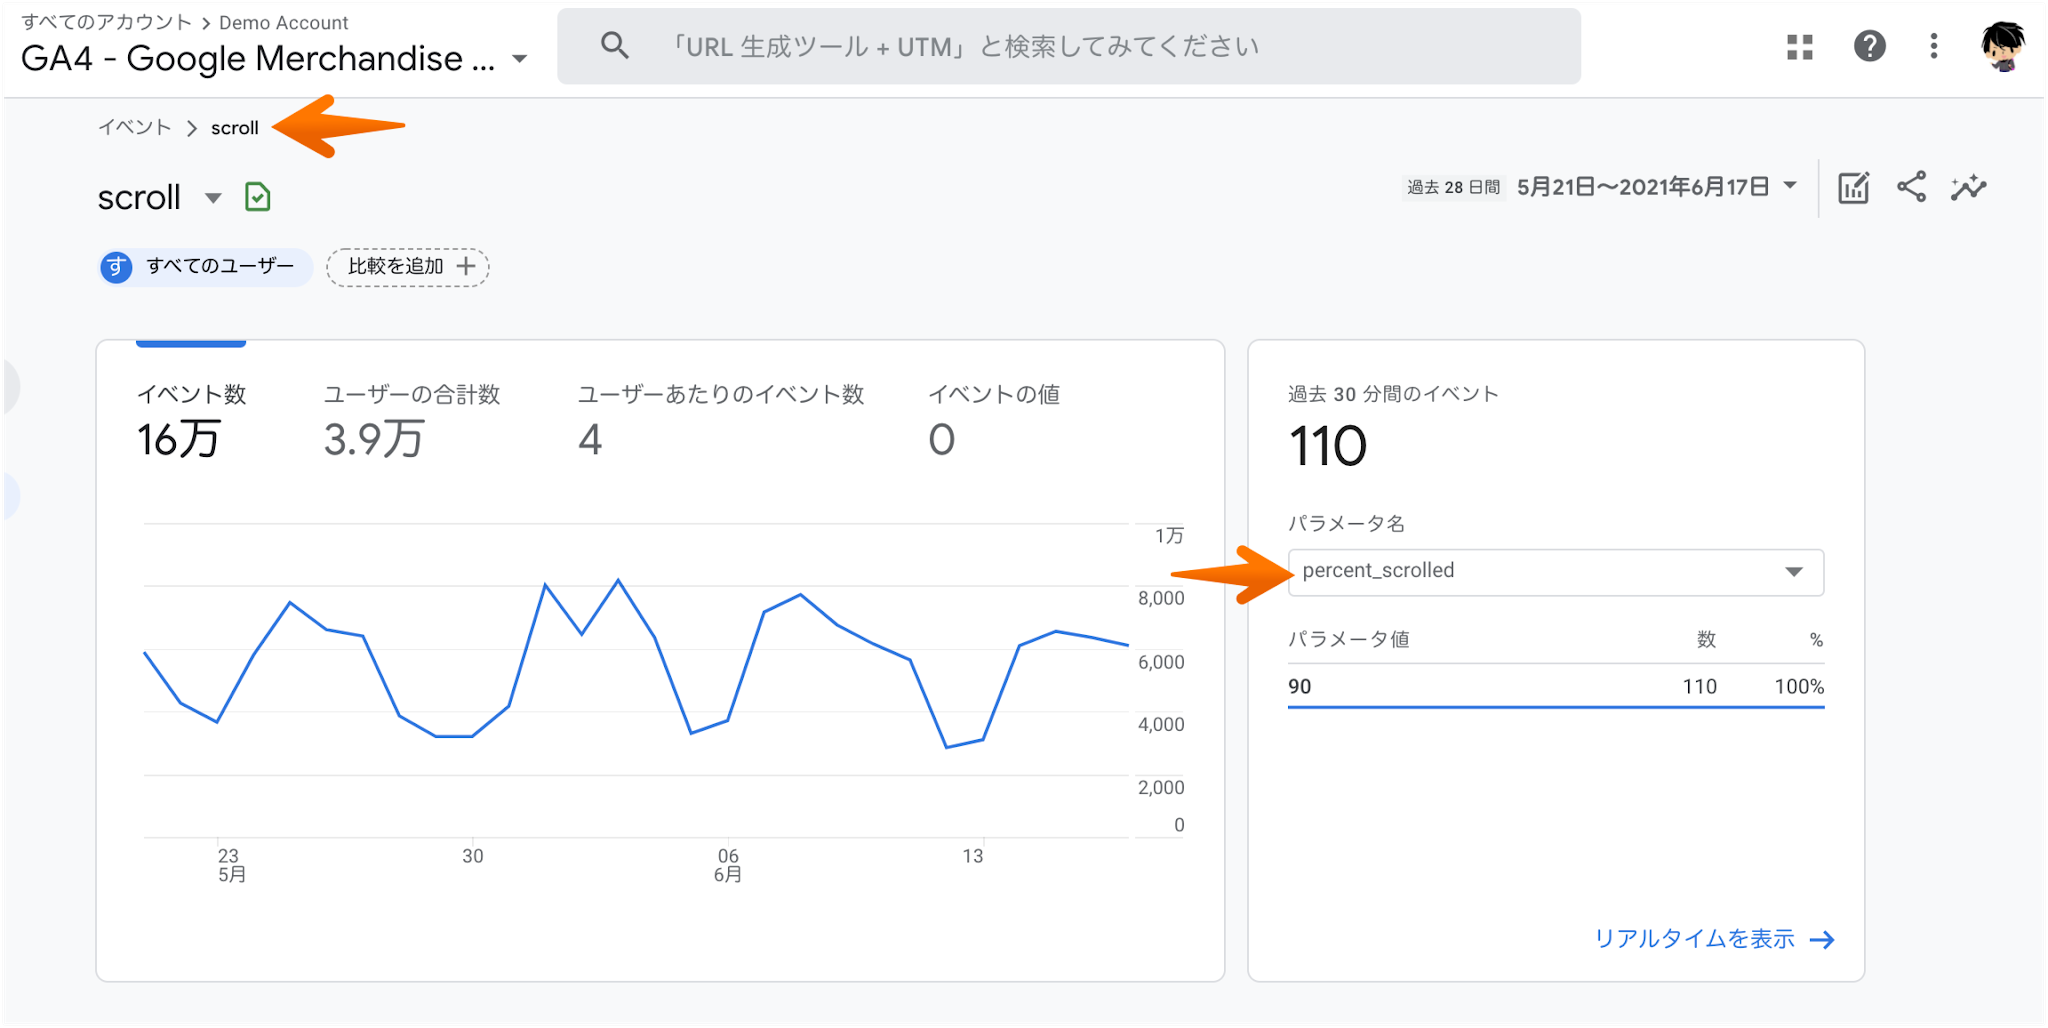The width and height of the screenshot is (2048, 1028).
Task: Click the 100% value in the parameter table
Action: click(1799, 686)
